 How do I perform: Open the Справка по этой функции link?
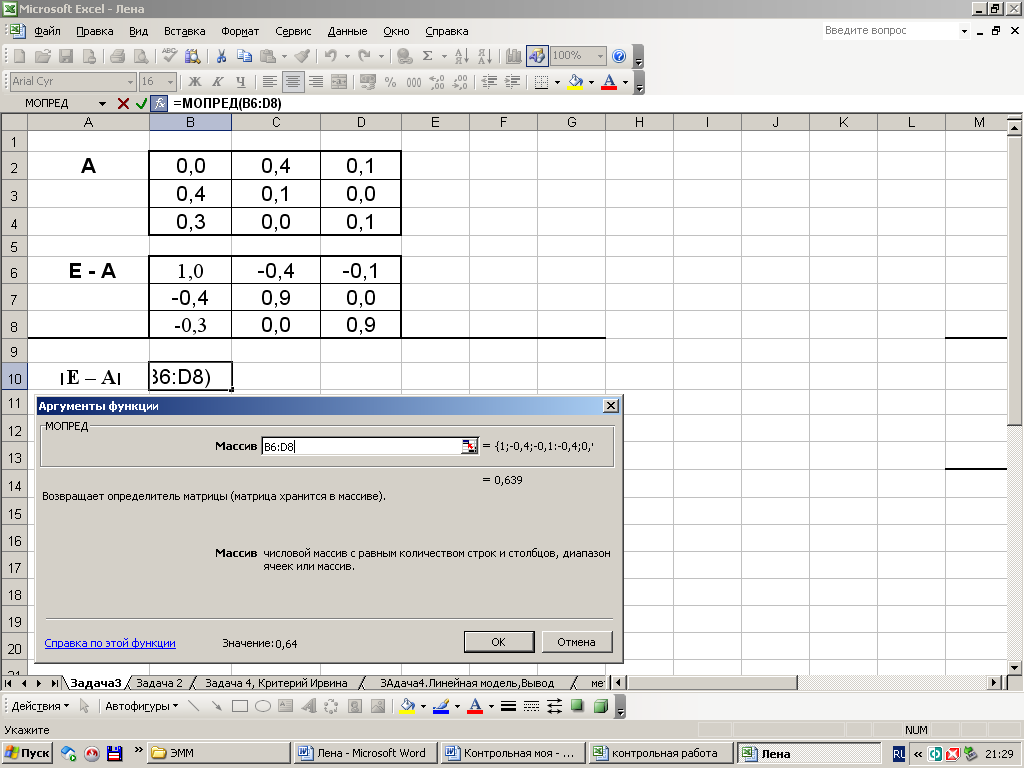click(110, 643)
